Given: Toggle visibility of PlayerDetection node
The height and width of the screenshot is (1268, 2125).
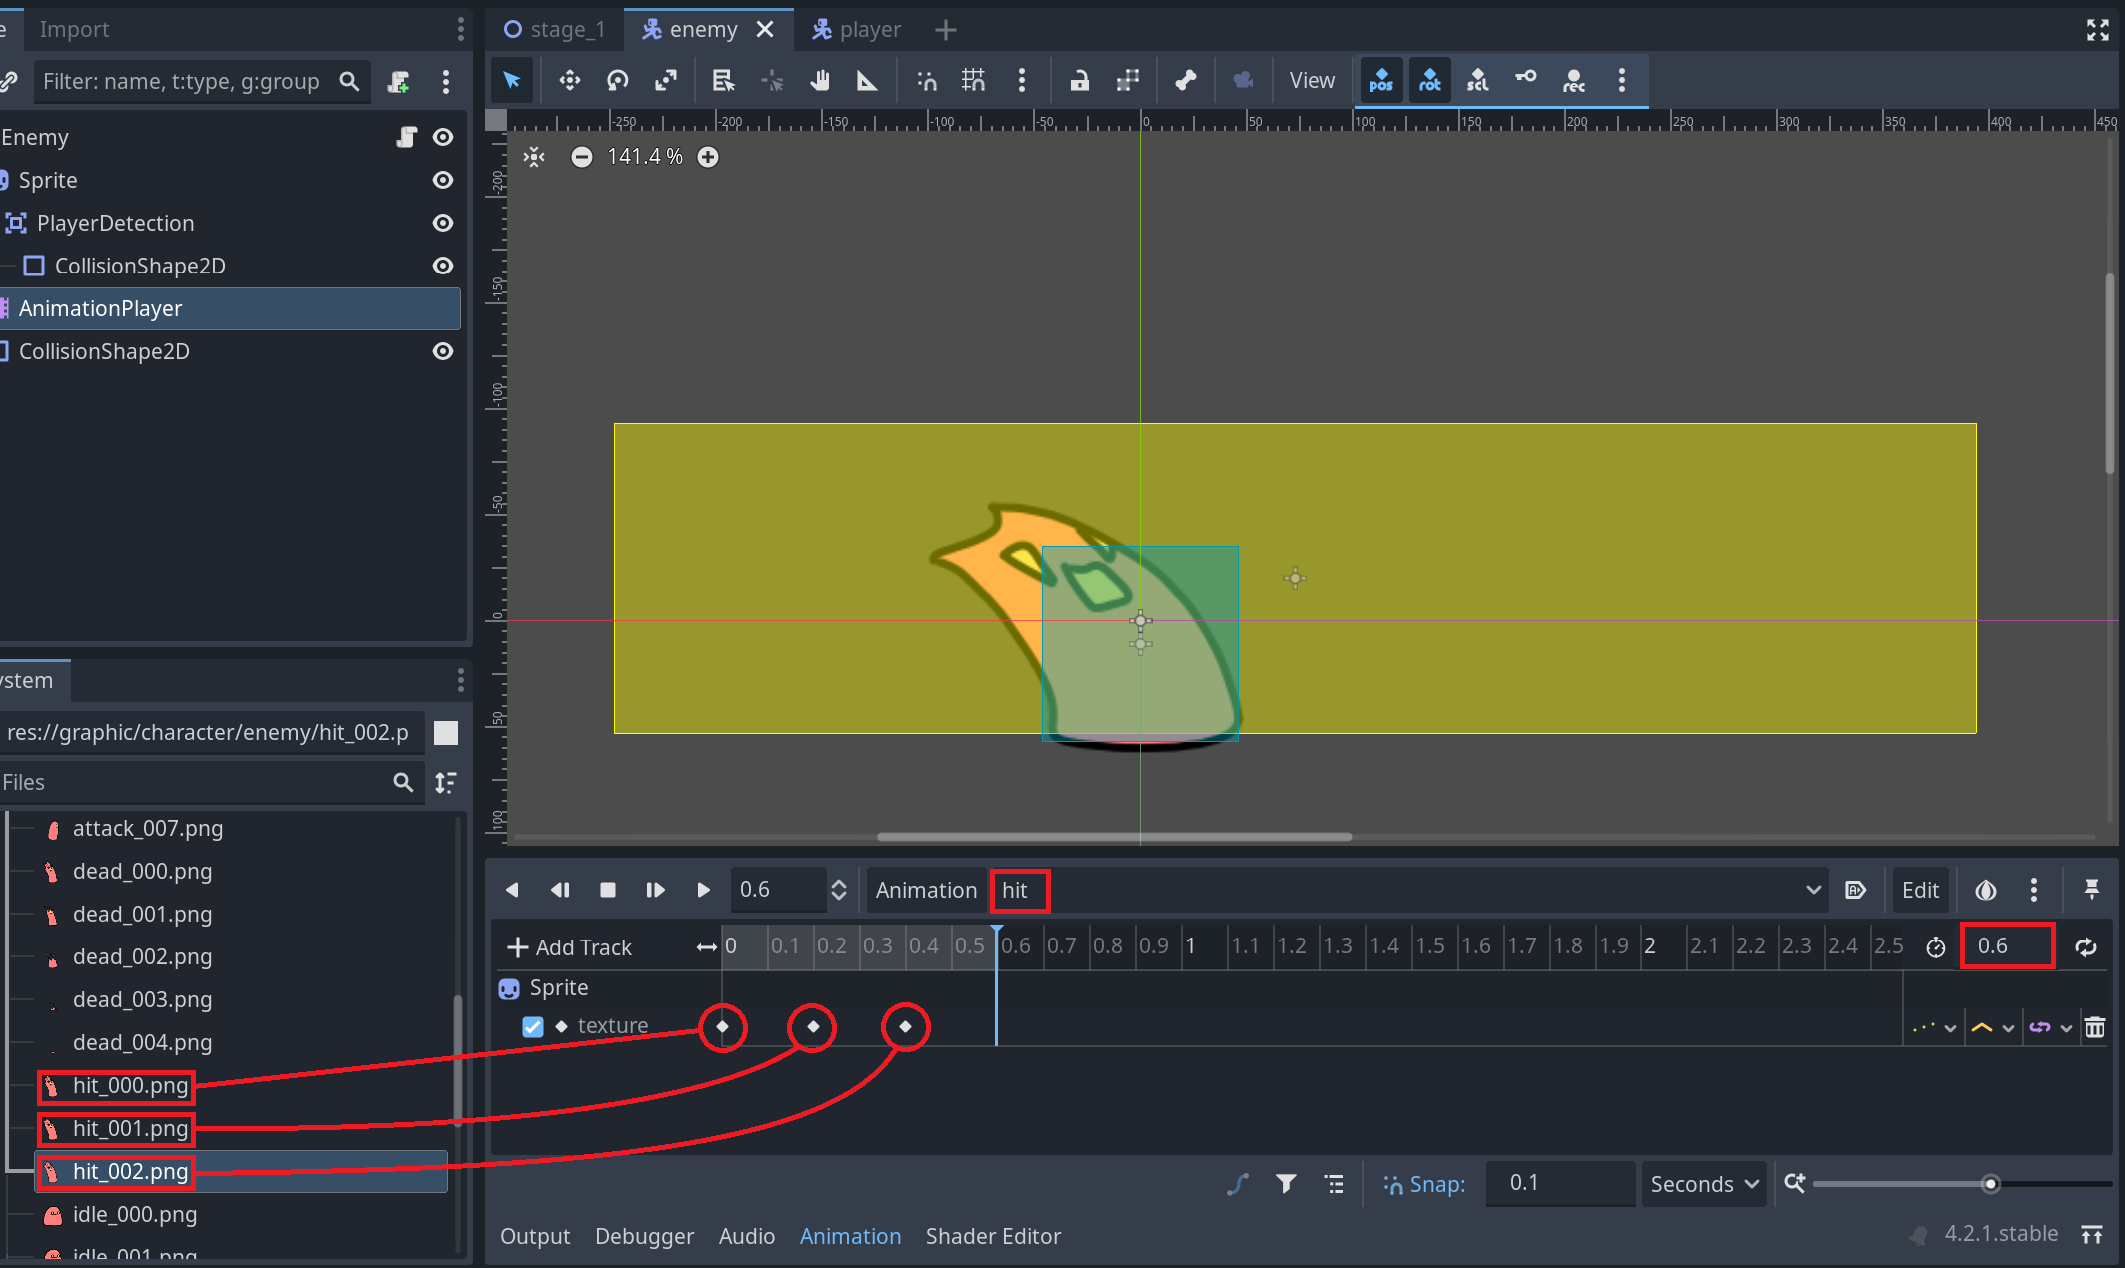Looking at the screenshot, I should pos(443,223).
